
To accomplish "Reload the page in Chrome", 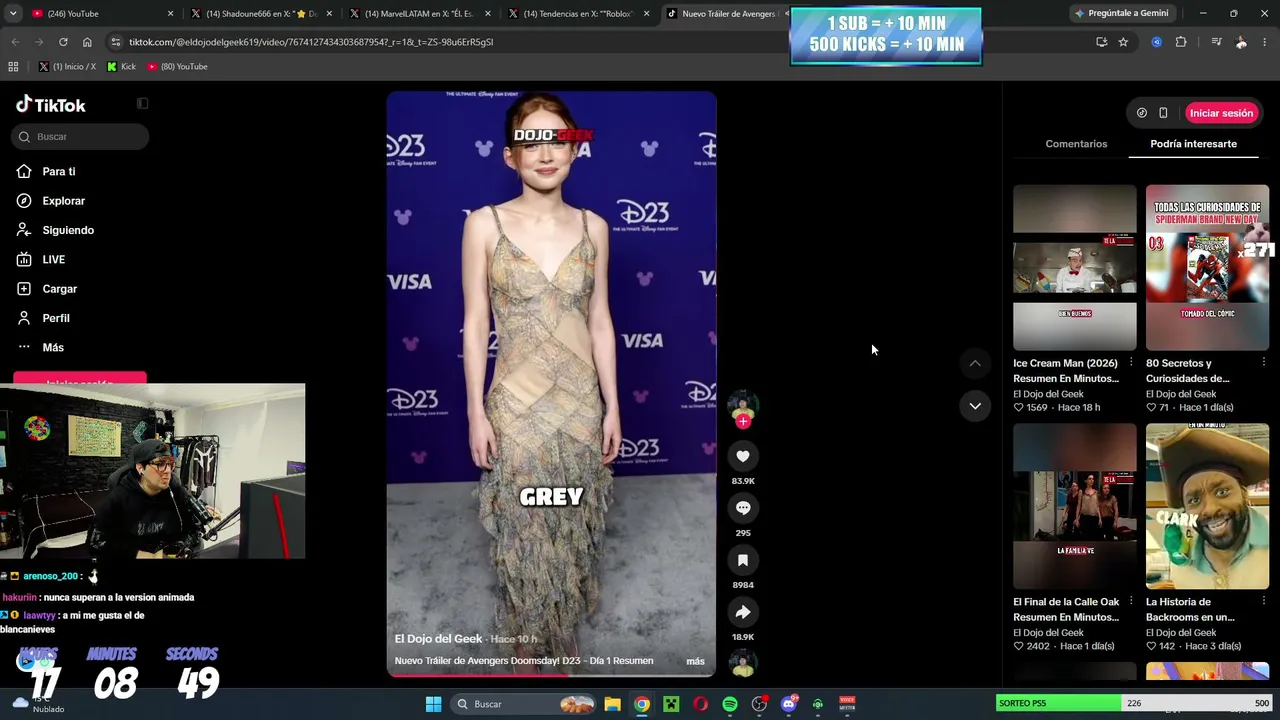I will pyautogui.click(x=63, y=42).
